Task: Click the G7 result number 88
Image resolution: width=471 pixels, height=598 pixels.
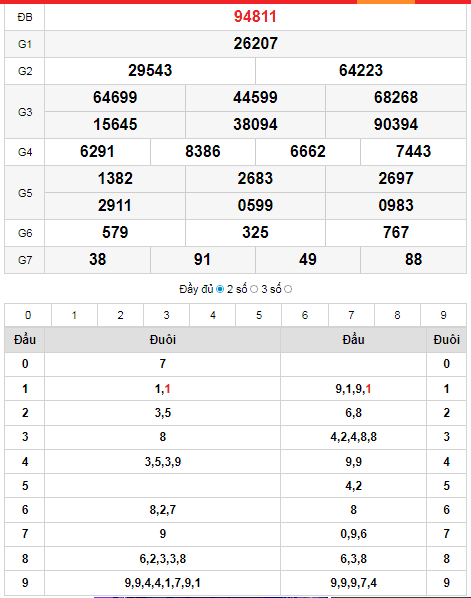Action: point(413,260)
